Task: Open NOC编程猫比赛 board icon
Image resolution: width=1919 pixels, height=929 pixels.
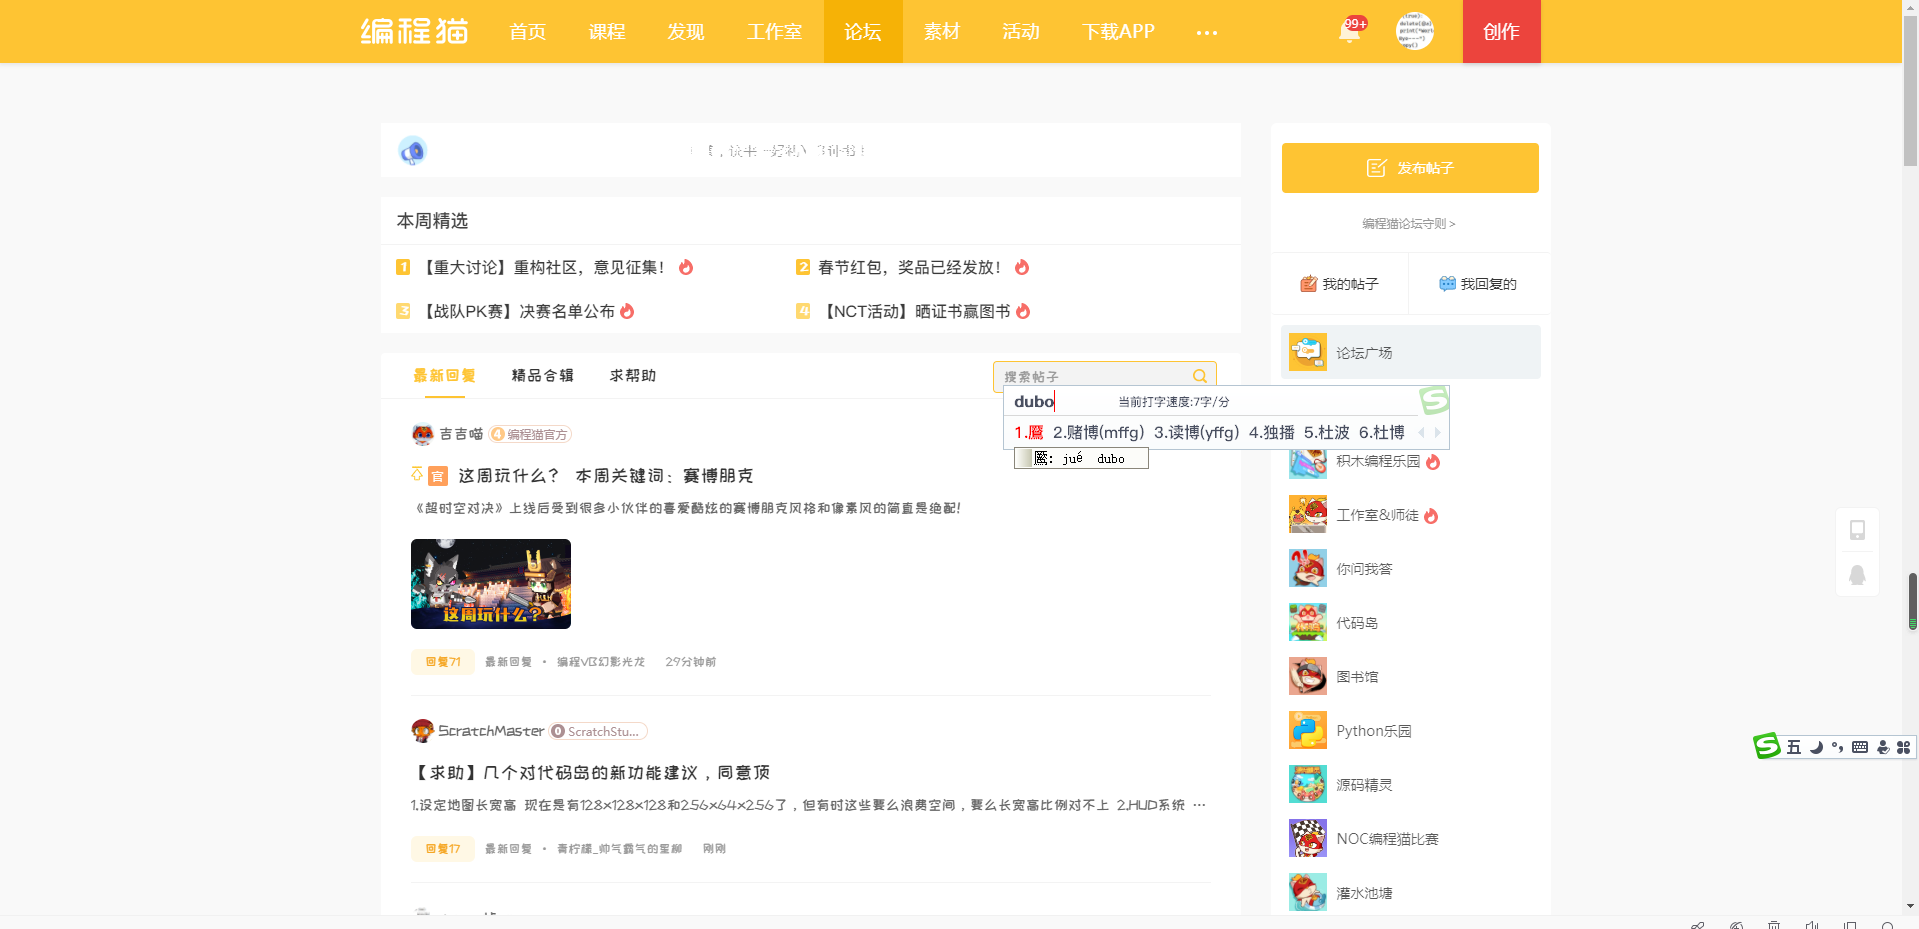Action: [1308, 838]
